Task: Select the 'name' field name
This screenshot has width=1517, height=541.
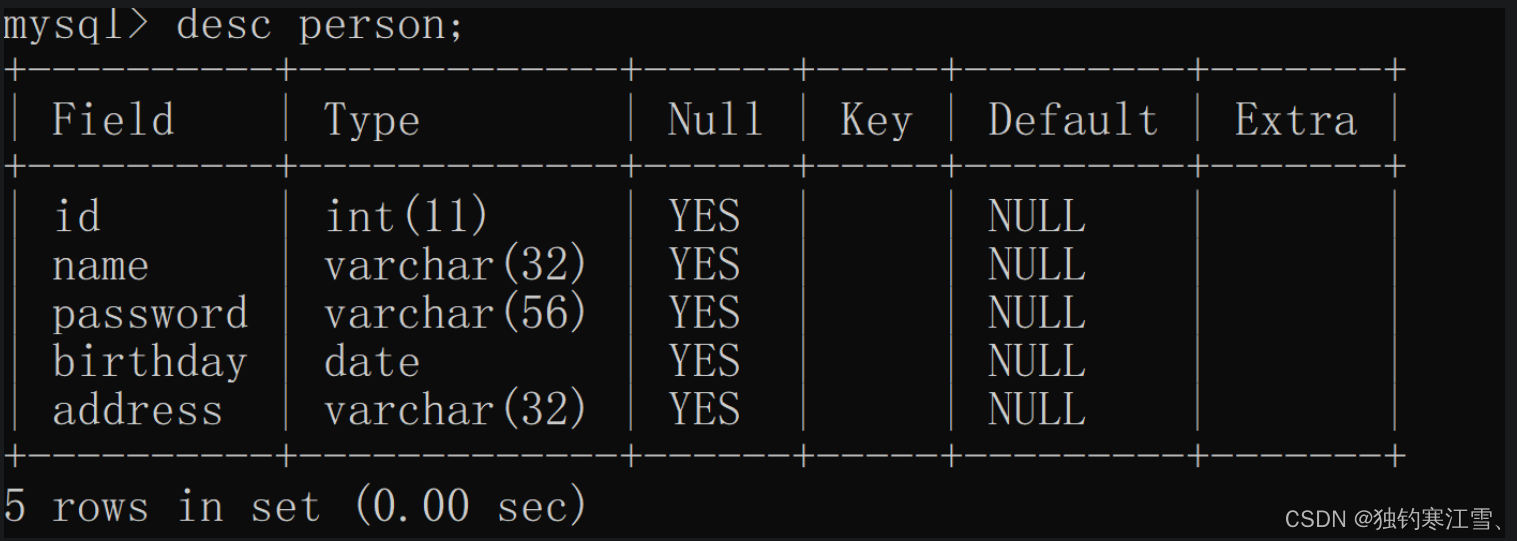Action: pyautogui.click(x=100, y=266)
